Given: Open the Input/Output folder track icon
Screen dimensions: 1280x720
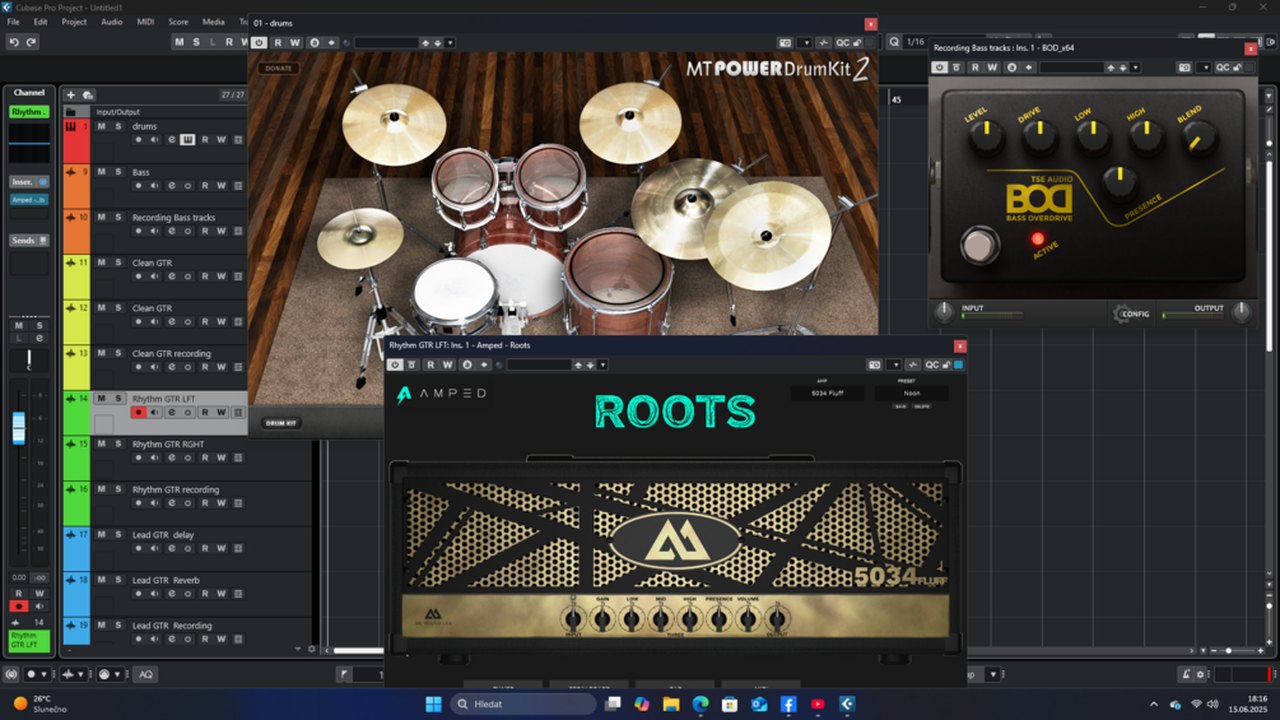Looking at the screenshot, I should [x=70, y=112].
